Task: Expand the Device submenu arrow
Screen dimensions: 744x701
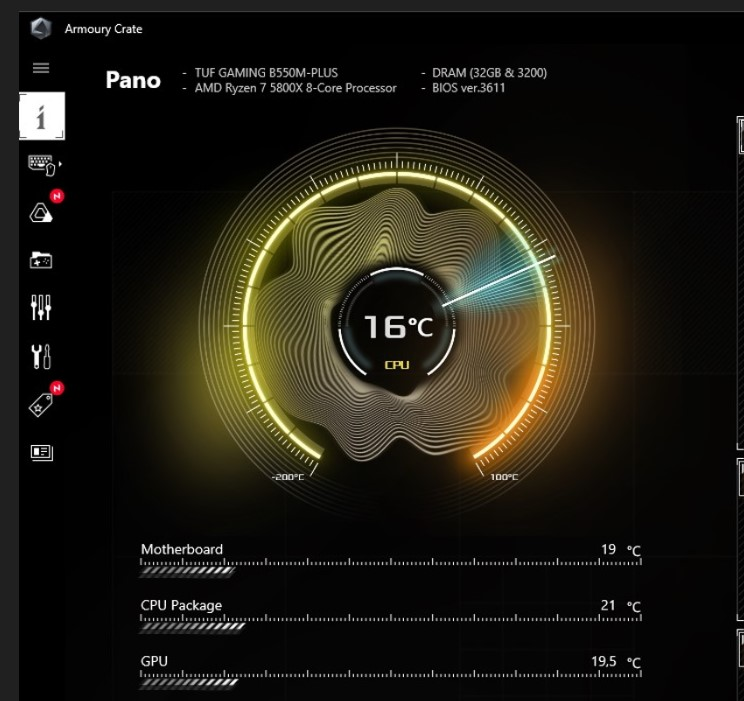Action: coord(60,164)
